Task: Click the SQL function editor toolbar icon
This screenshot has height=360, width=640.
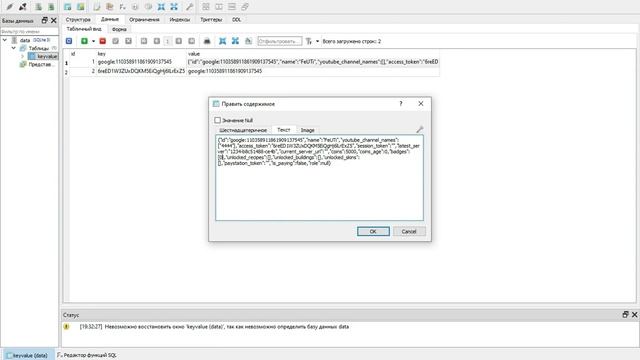Action: click(x=122, y=7)
